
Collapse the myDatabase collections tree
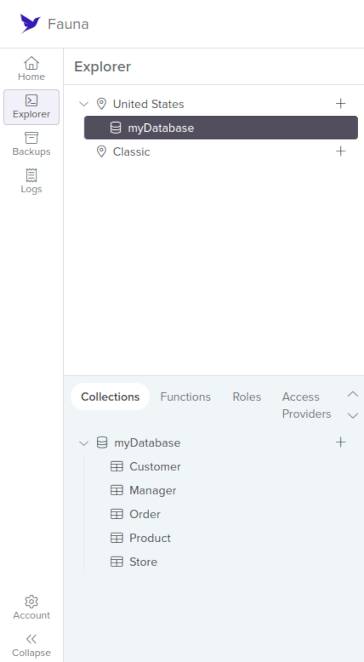84,443
